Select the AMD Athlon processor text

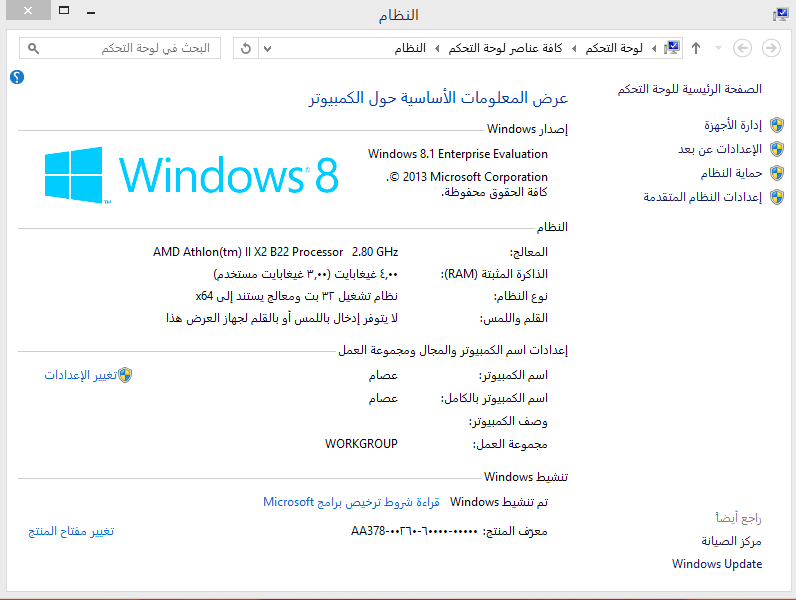[x=248, y=252]
